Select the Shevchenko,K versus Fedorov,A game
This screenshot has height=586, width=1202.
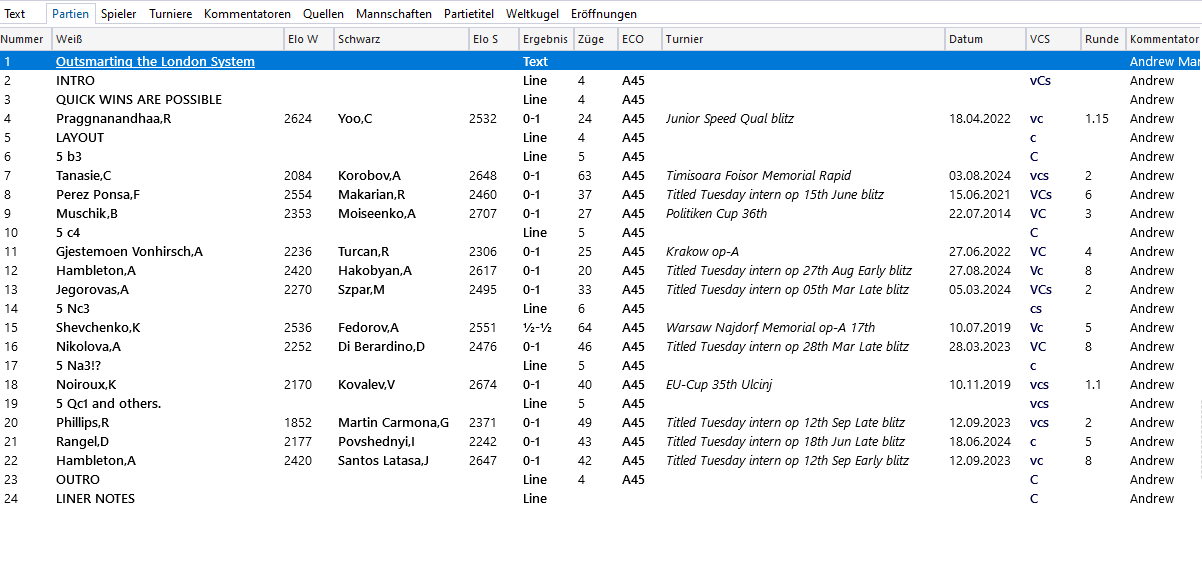click(98, 328)
